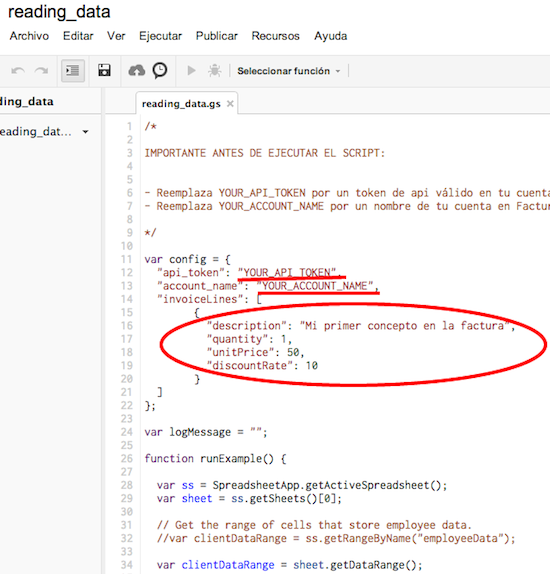
Task: Click the var config = { line
Action: 187,260
